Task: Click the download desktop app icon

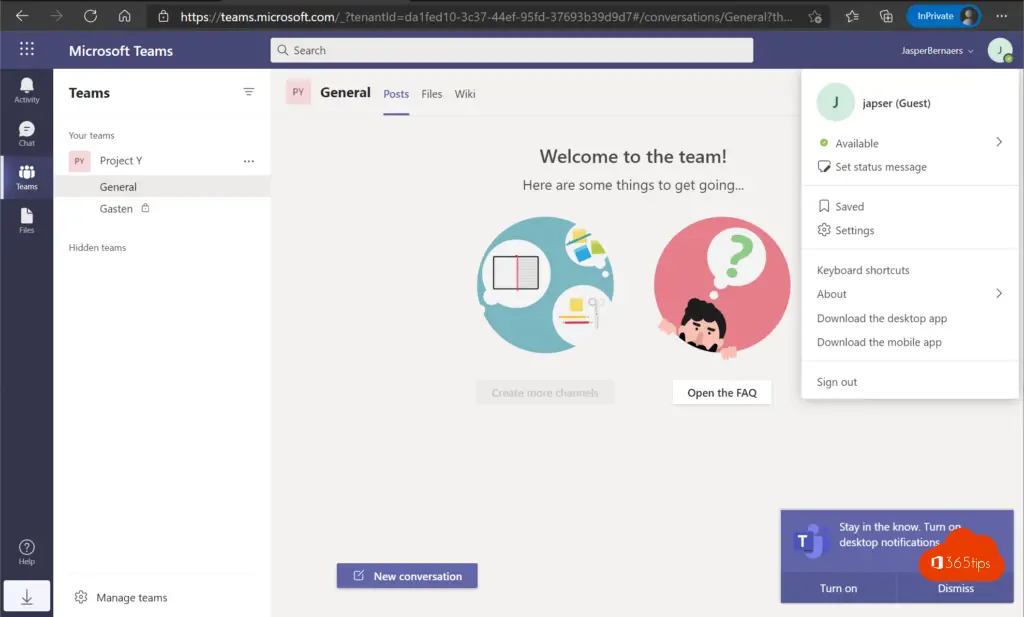Action: click(27, 596)
